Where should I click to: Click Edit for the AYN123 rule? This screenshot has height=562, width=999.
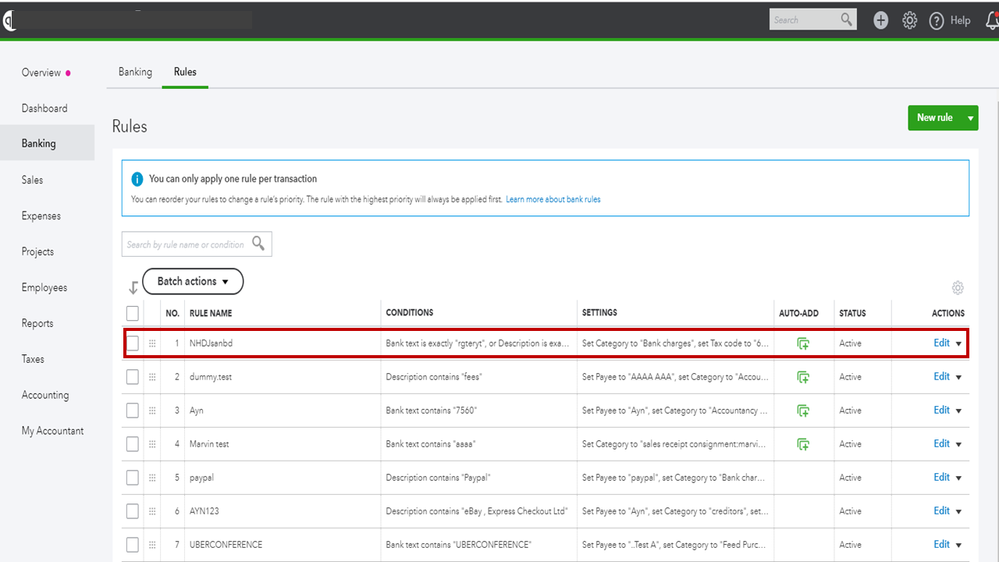pos(941,511)
